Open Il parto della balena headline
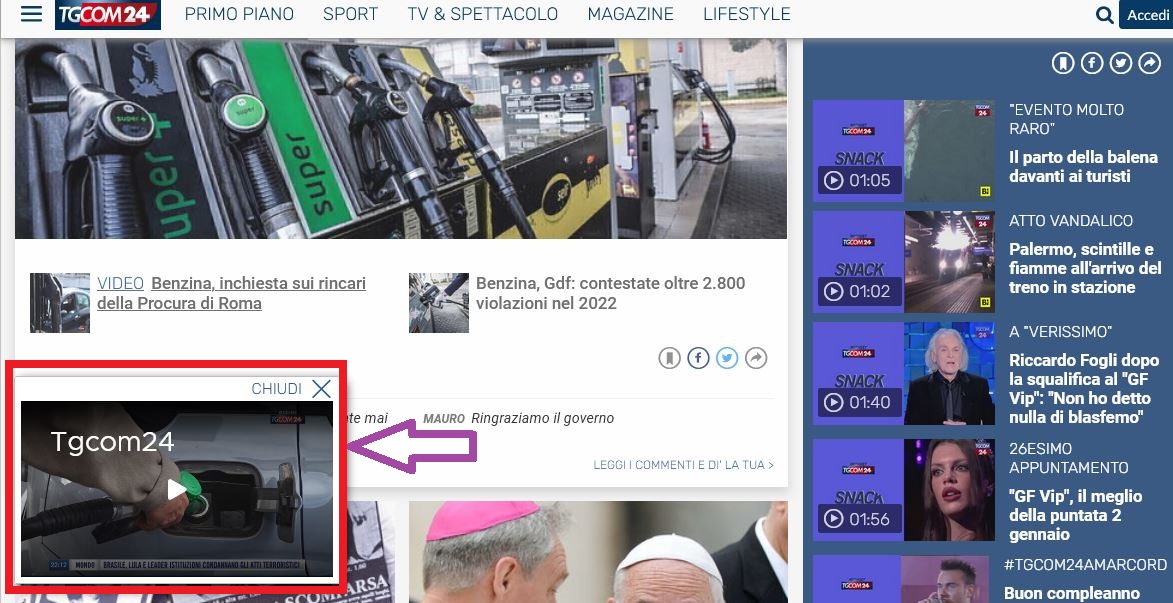 pyautogui.click(x=1083, y=167)
